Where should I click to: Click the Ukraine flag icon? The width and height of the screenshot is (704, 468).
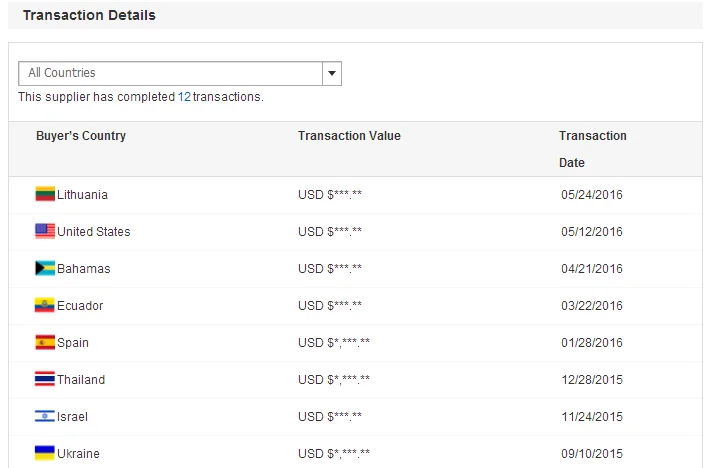[x=44, y=453]
